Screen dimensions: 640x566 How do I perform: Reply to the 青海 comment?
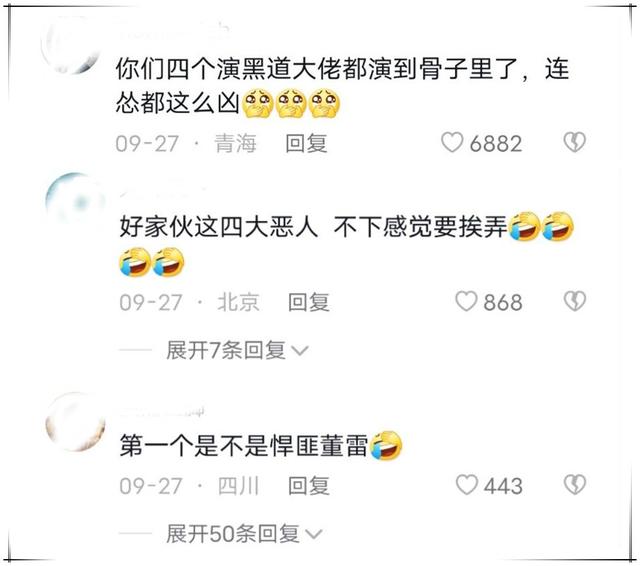click(x=306, y=143)
